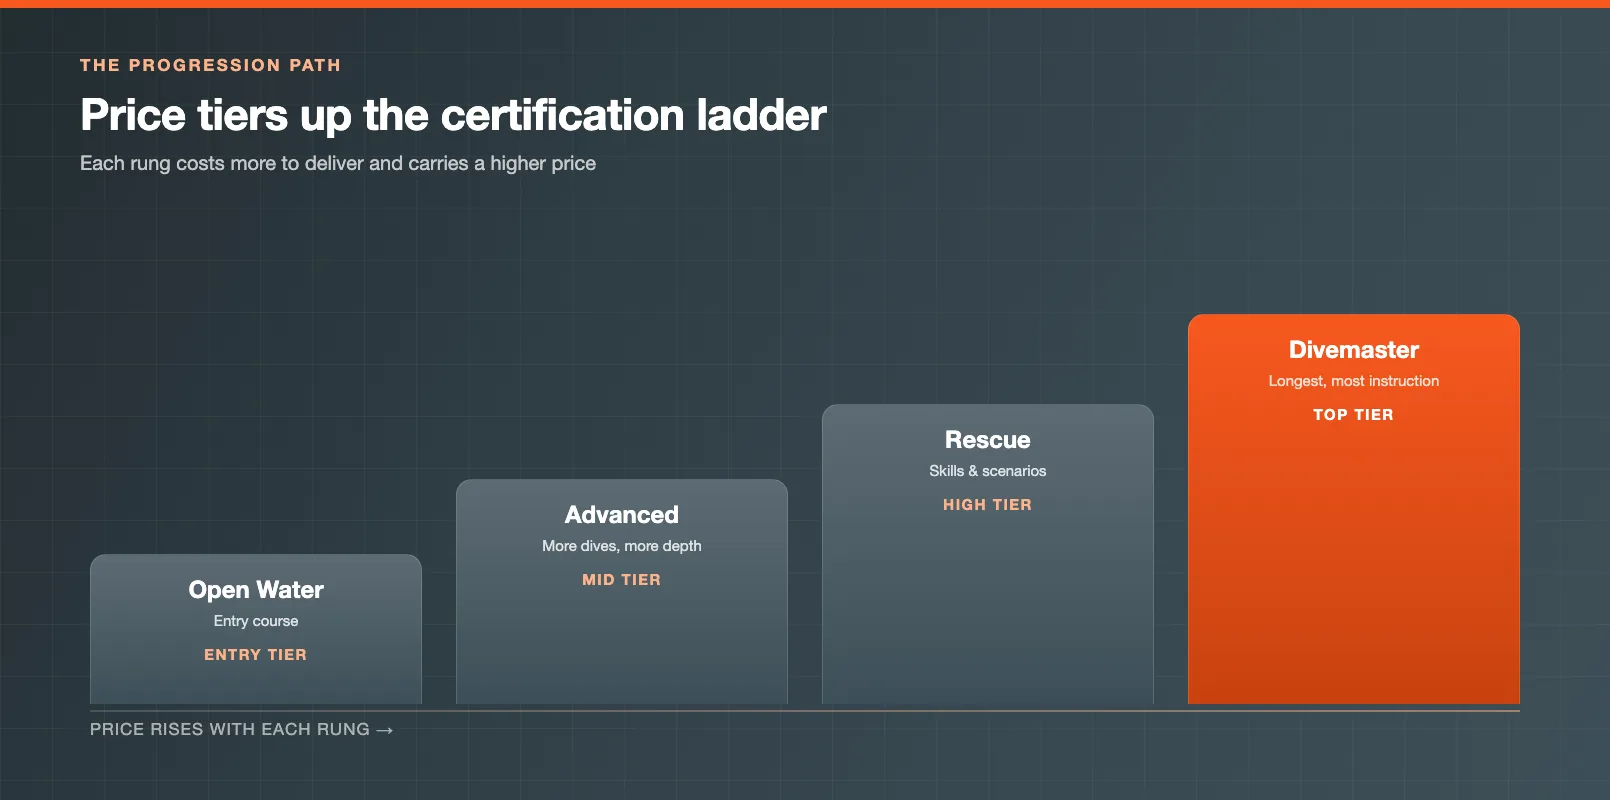The width and height of the screenshot is (1610, 800).
Task: Select the 'MID TIER' label
Action: tap(622, 580)
